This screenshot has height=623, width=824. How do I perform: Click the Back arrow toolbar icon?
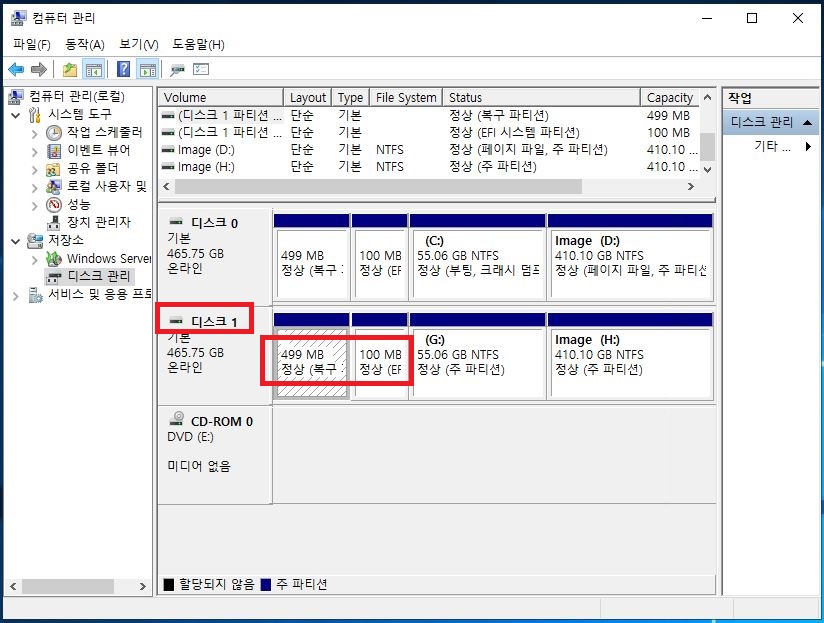[x=16, y=69]
